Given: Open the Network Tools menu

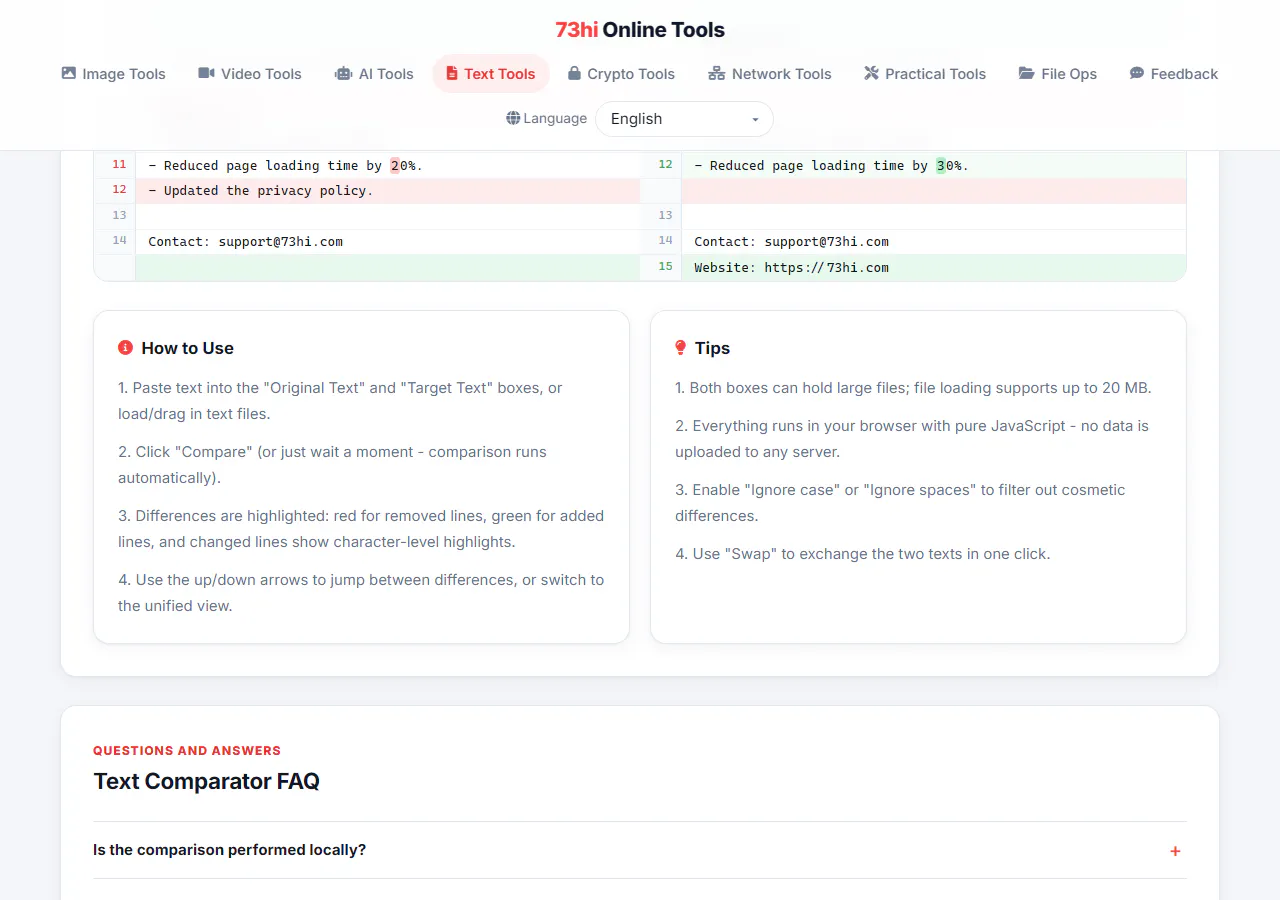Looking at the screenshot, I should pos(769,74).
